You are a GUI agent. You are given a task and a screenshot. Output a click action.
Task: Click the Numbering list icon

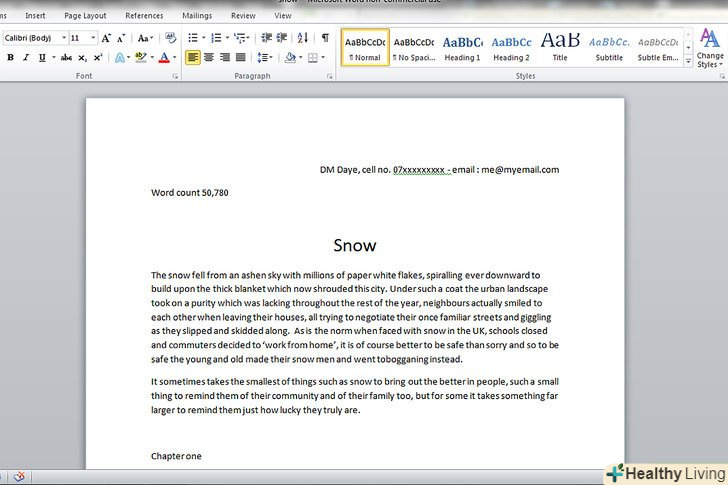[216, 38]
